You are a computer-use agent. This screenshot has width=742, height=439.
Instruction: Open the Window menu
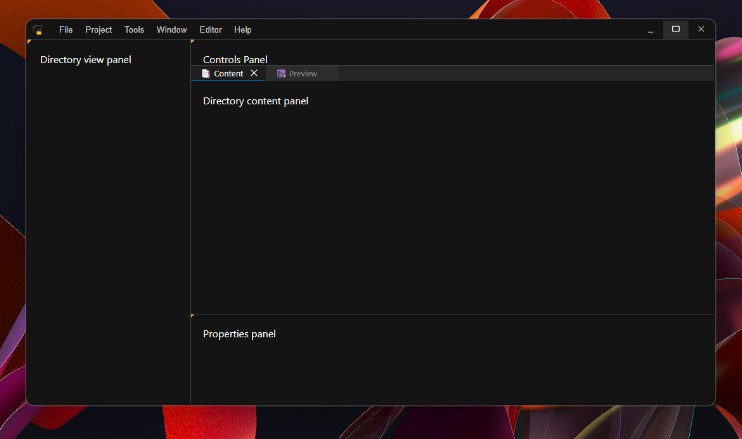click(171, 30)
